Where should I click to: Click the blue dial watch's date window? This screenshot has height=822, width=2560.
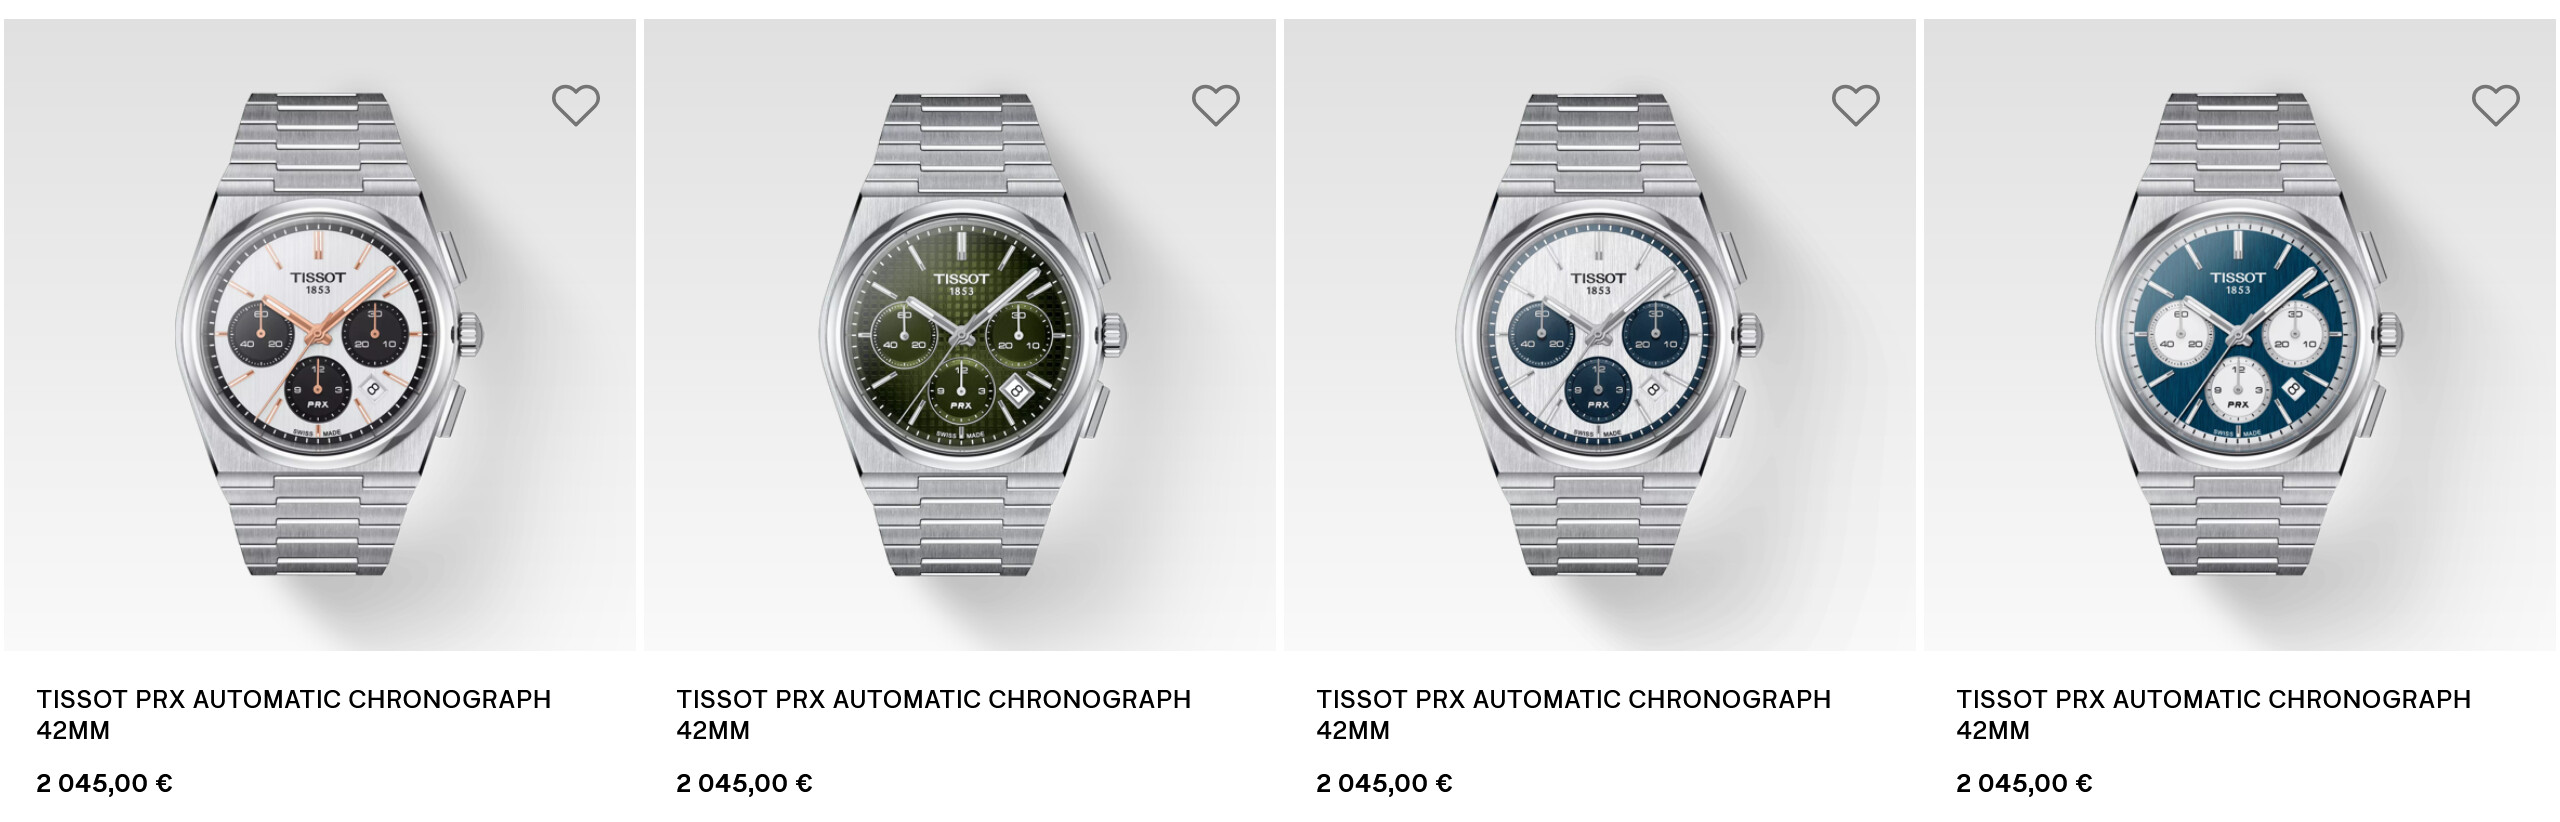(x=2292, y=388)
